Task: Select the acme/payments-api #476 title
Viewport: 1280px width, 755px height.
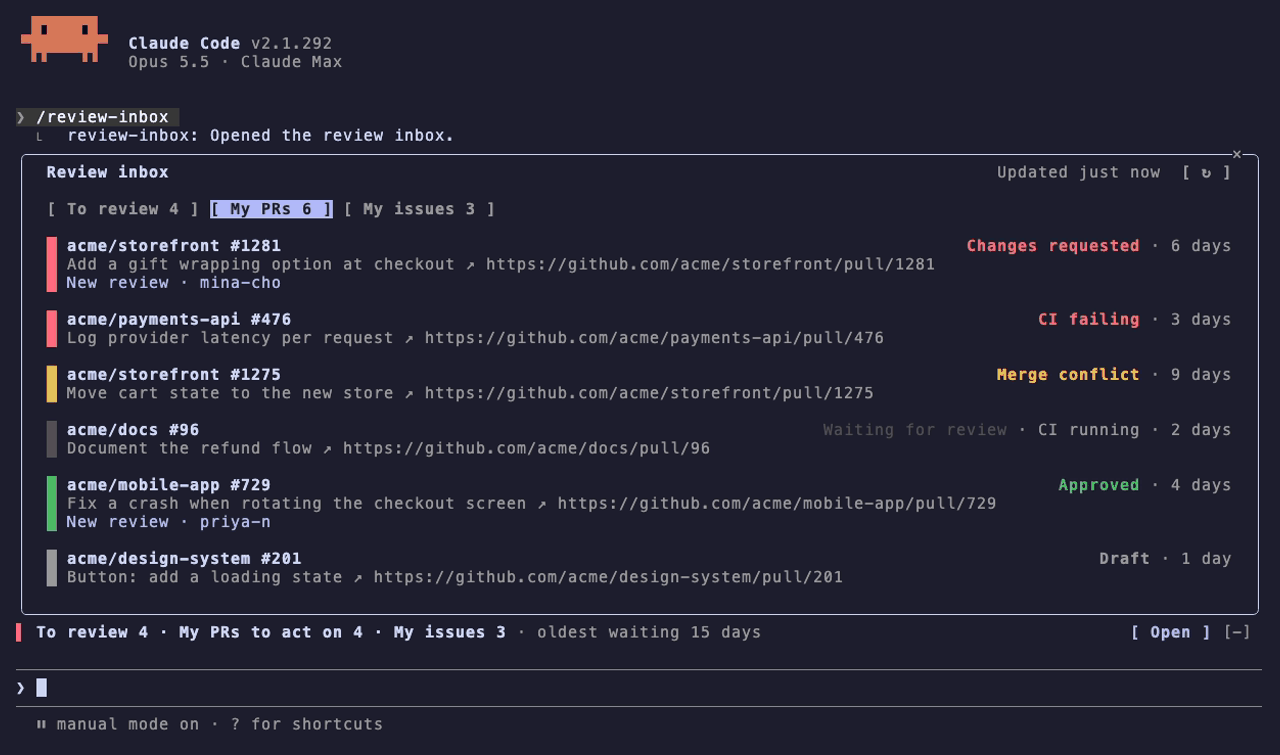Action: pyautogui.click(x=179, y=320)
